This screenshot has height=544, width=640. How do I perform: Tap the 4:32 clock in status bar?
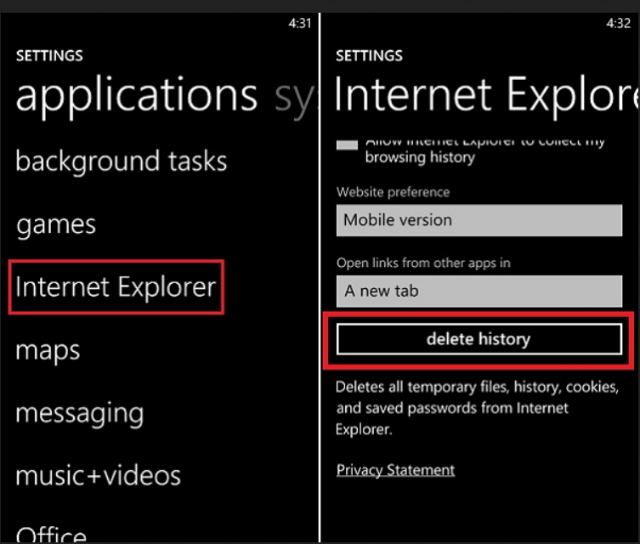point(620,20)
